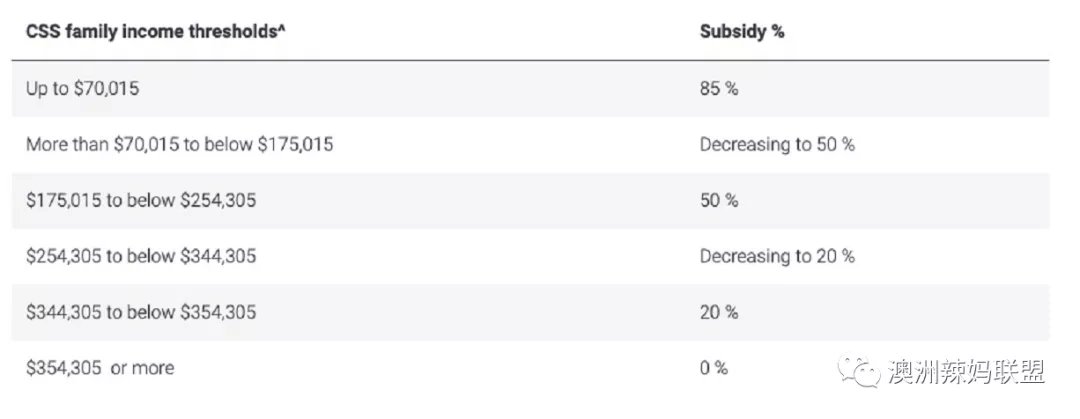The height and width of the screenshot is (419, 1080).
Task: Select the 85 % subsidy cell
Action: click(x=719, y=89)
